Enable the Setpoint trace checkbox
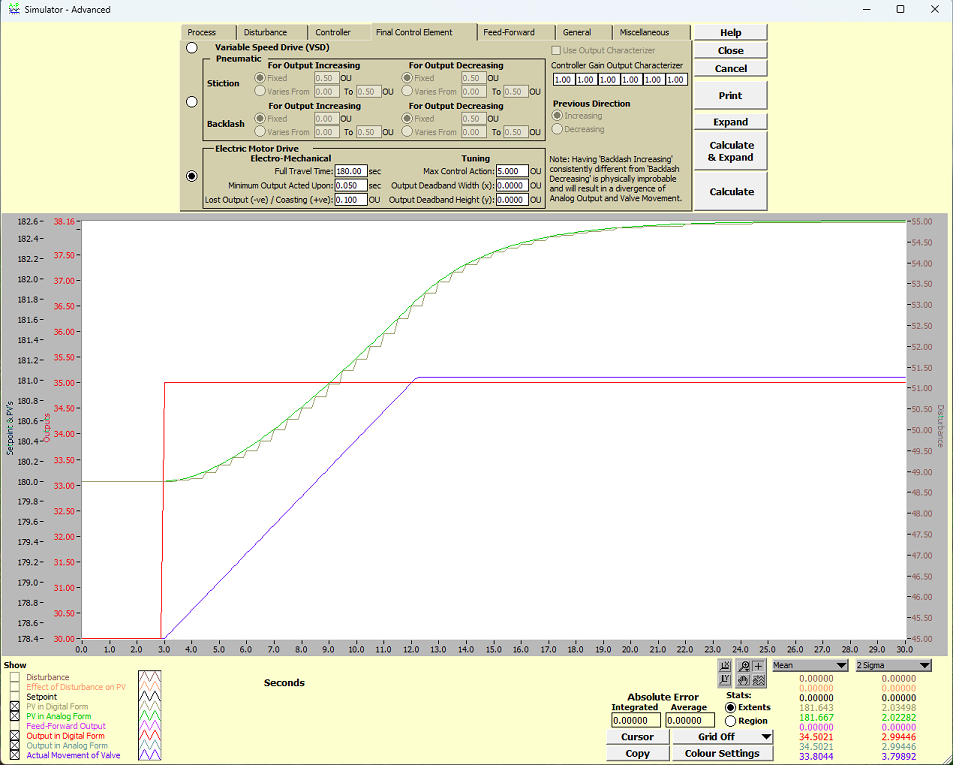Screen dimensions: 953x765 [14, 697]
